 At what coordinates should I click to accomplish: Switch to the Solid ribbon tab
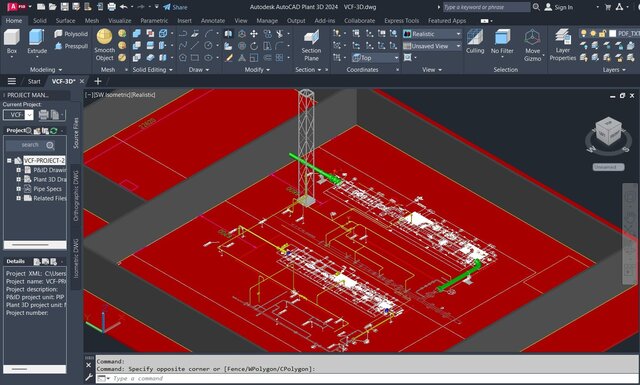[x=40, y=20]
